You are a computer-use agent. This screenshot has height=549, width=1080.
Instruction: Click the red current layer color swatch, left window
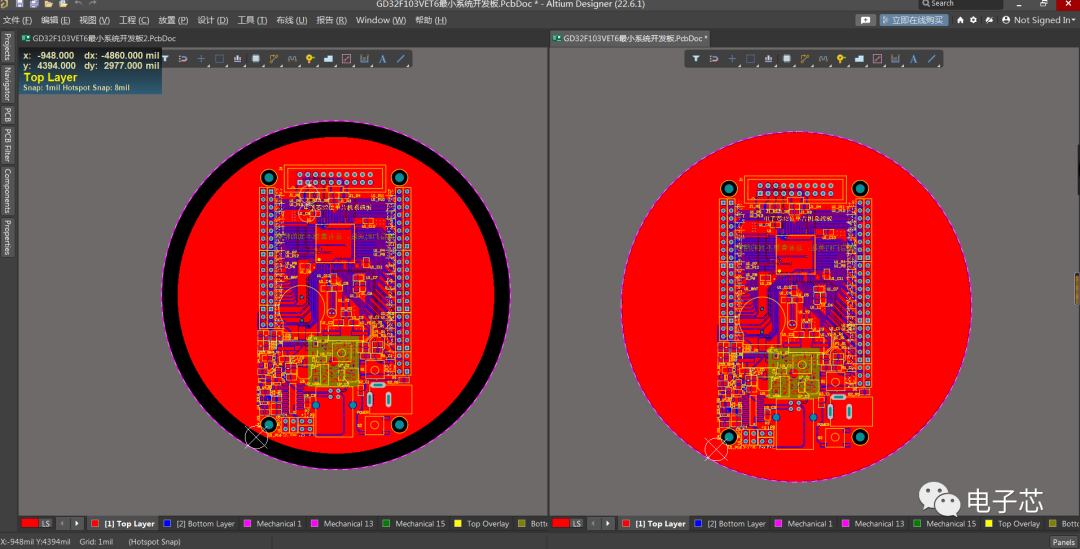coord(30,524)
